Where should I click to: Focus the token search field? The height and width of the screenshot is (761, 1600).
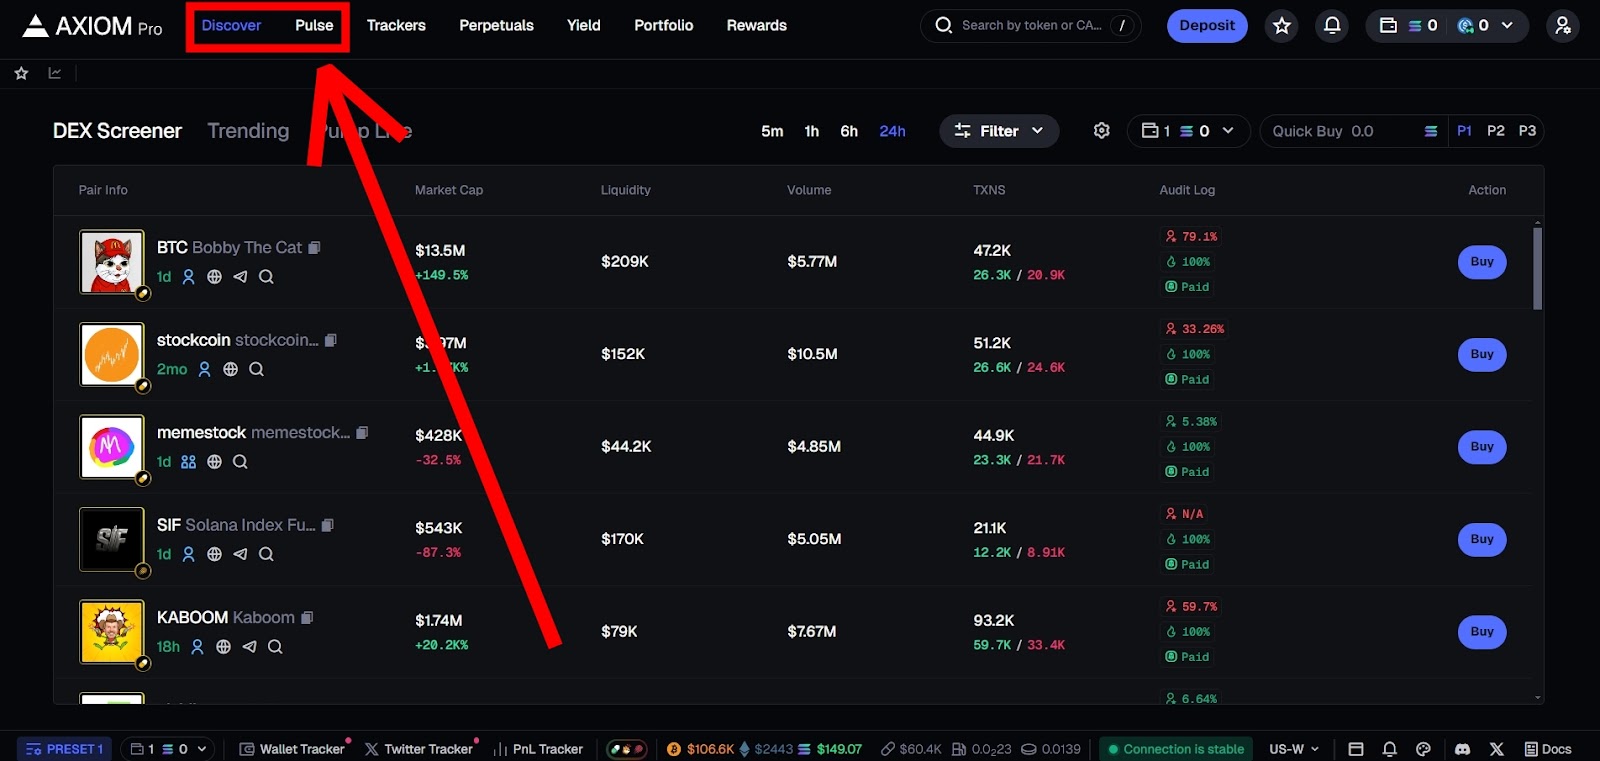click(x=1030, y=26)
